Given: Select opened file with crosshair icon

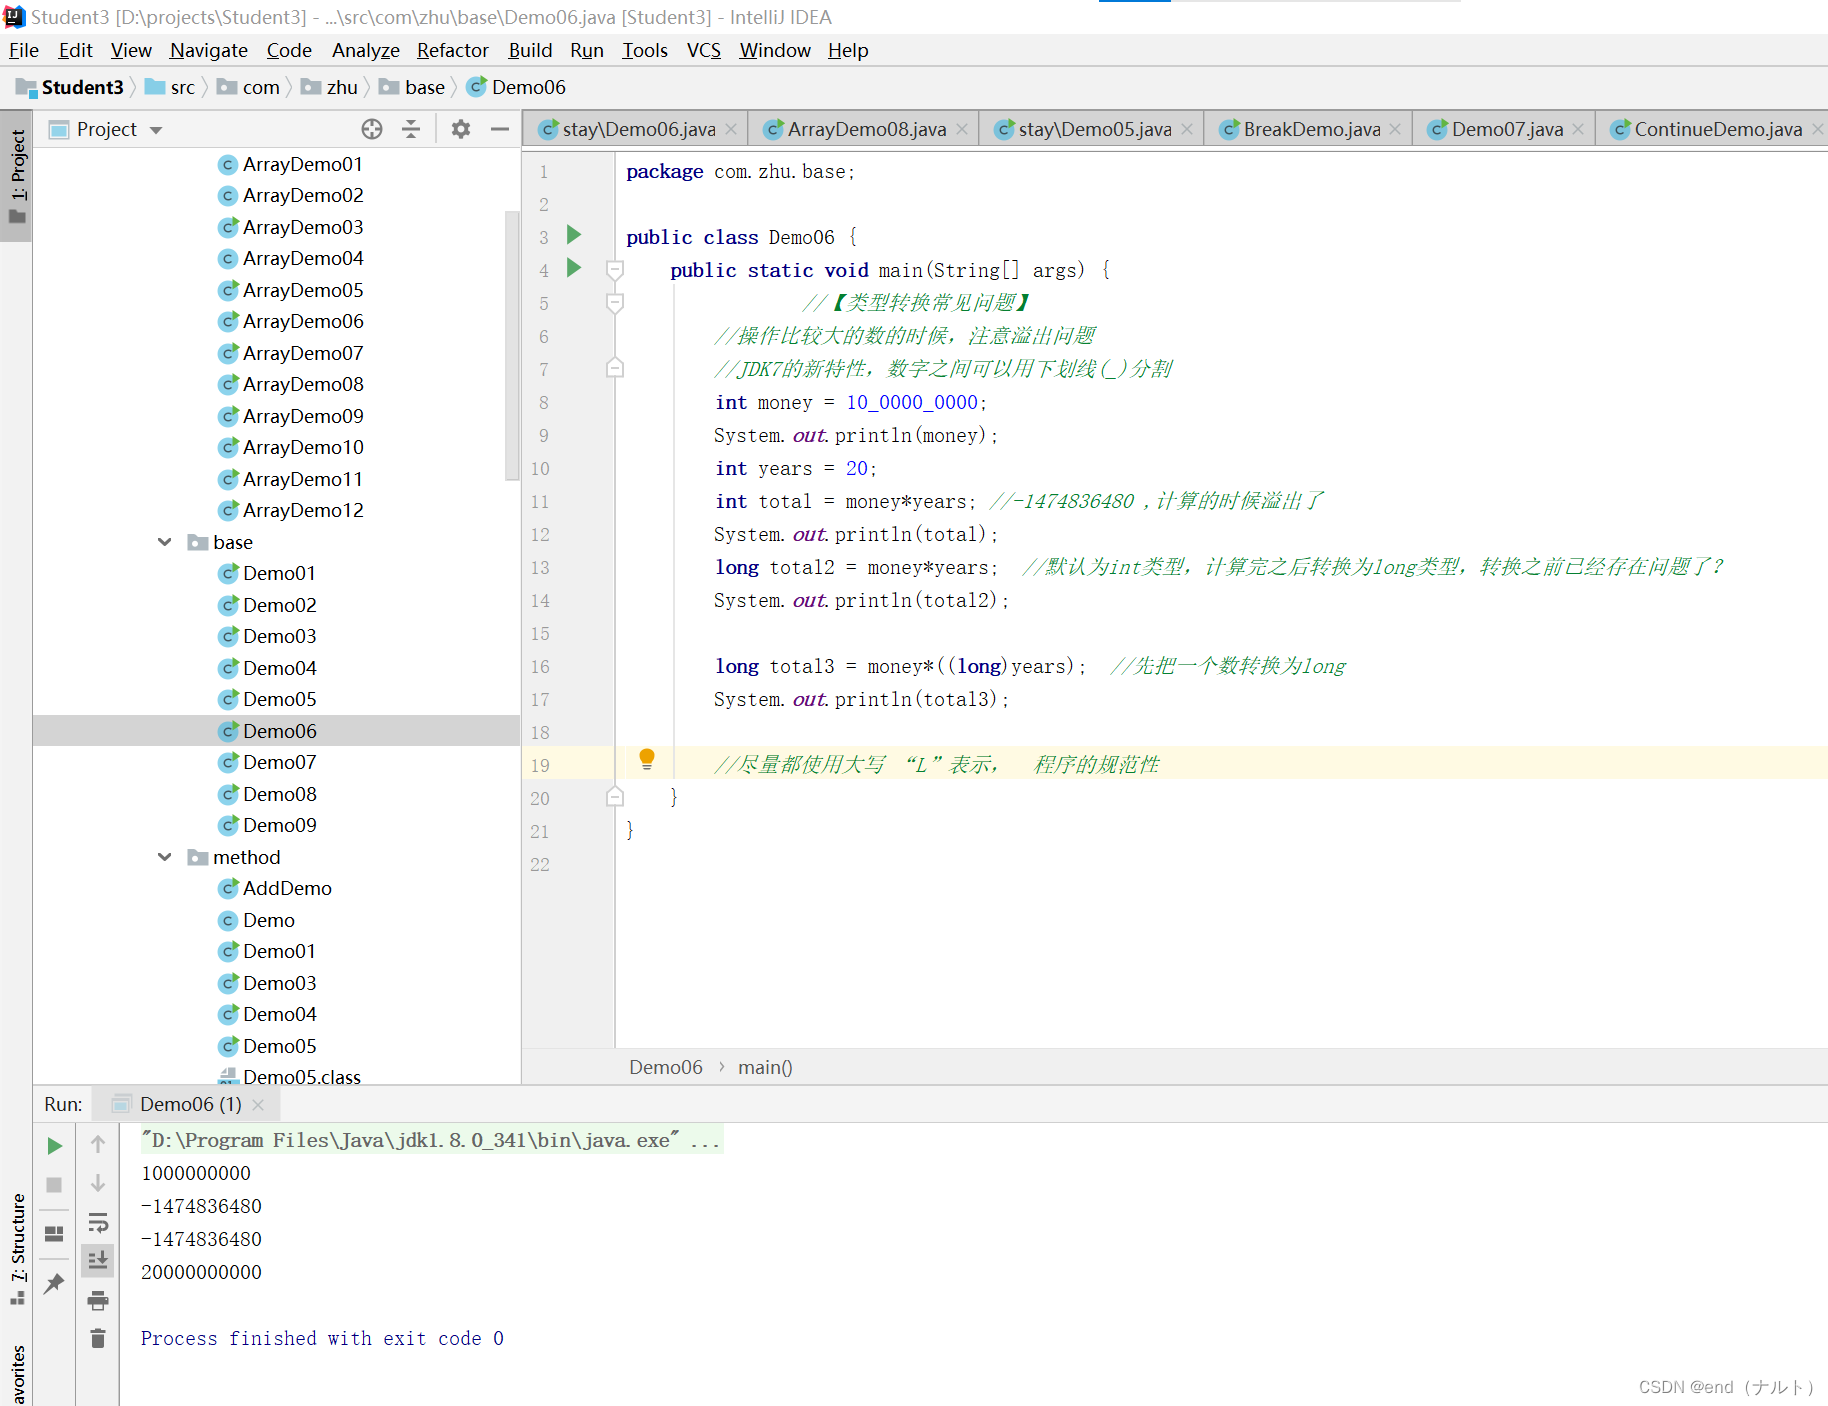Looking at the screenshot, I should click(371, 129).
